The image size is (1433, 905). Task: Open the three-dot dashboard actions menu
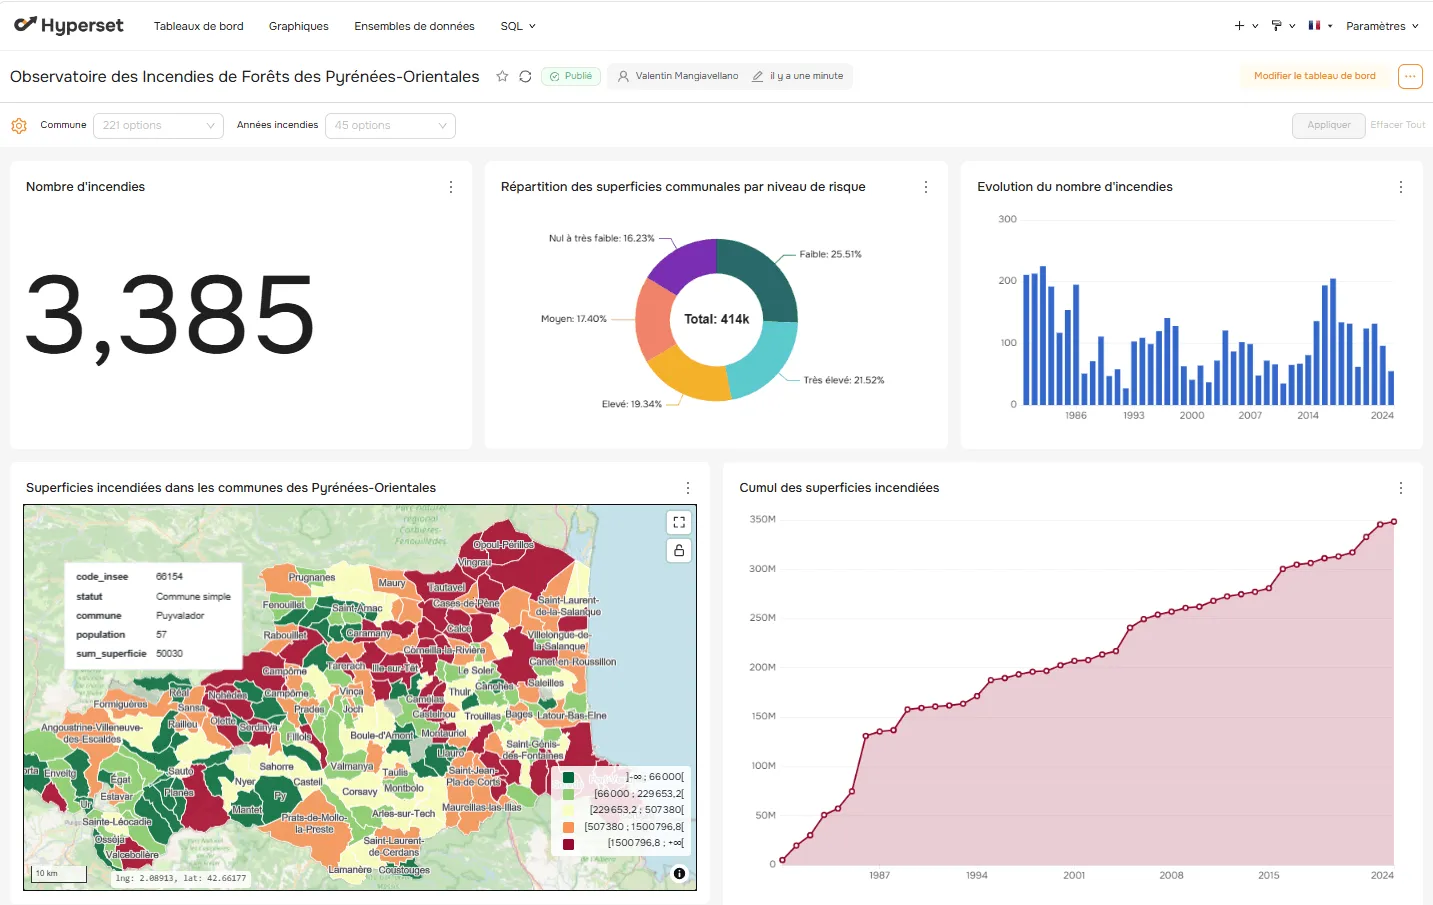click(x=1410, y=76)
